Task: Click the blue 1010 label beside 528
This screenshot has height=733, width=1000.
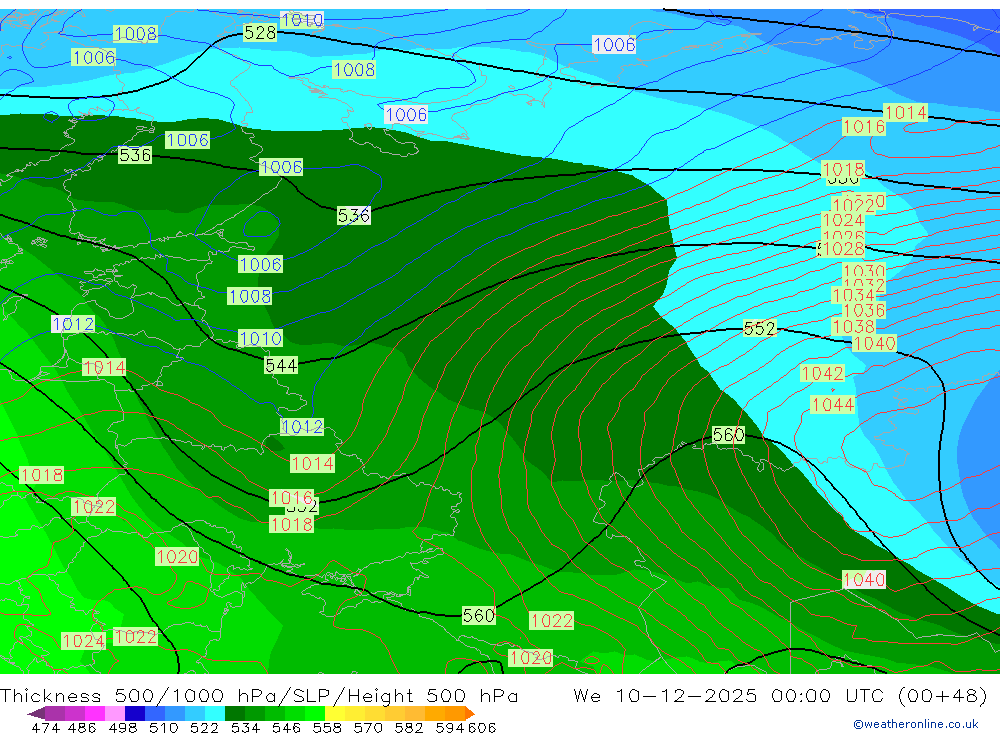Action: point(302,20)
